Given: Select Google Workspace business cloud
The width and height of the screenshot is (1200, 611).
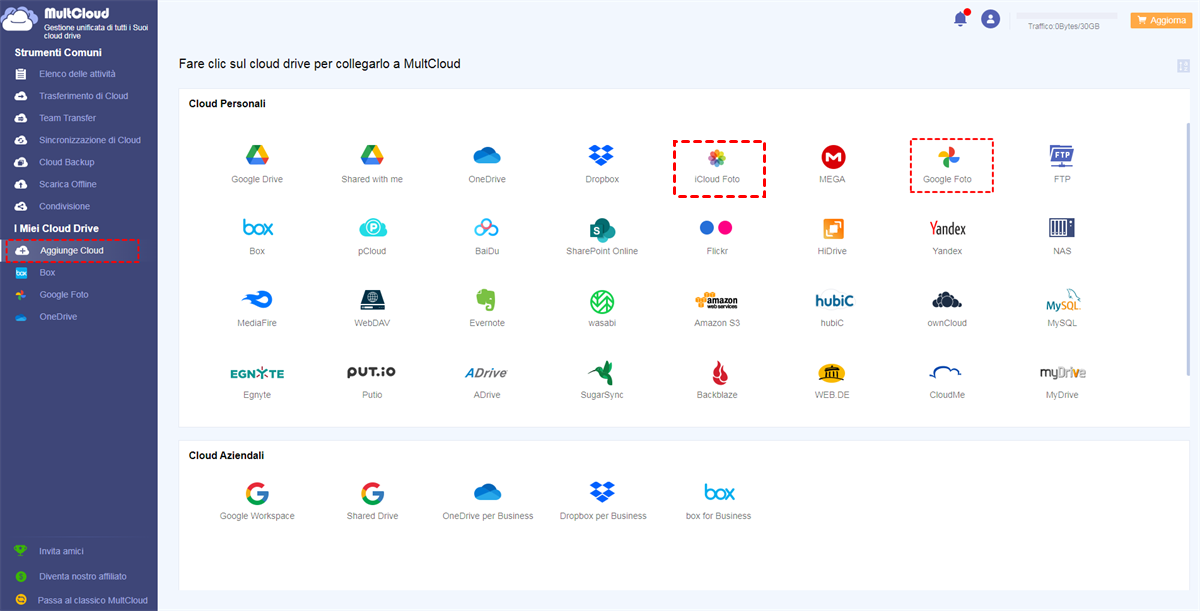Looking at the screenshot, I should click(x=257, y=493).
